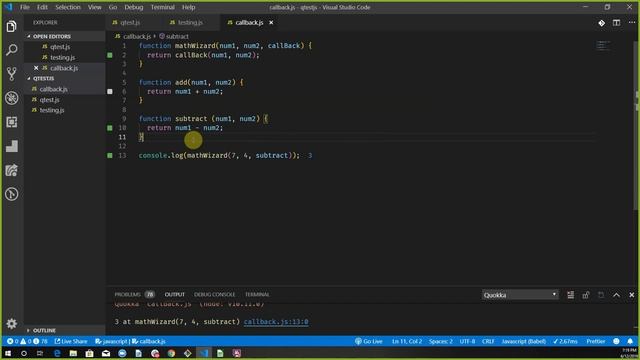Click the code minimap
Viewport: 640px width, 360px height.
click(x=603, y=46)
